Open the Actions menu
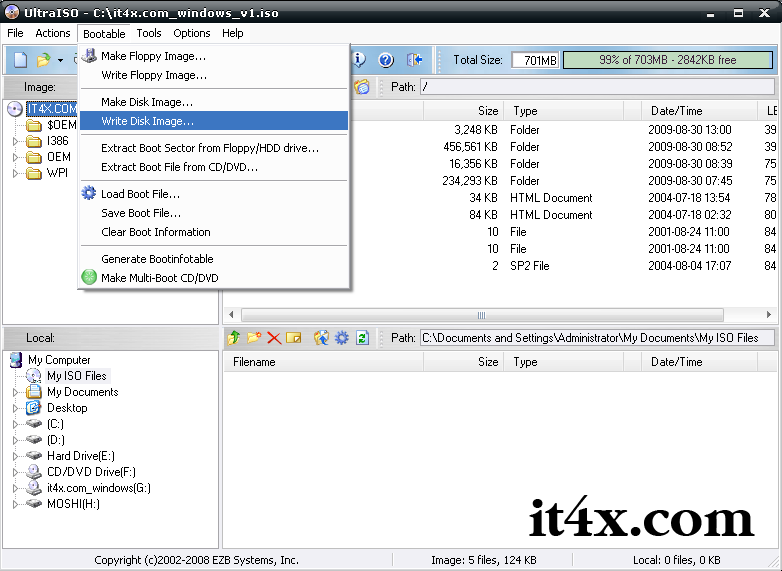The image size is (782, 571). pyautogui.click(x=52, y=33)
